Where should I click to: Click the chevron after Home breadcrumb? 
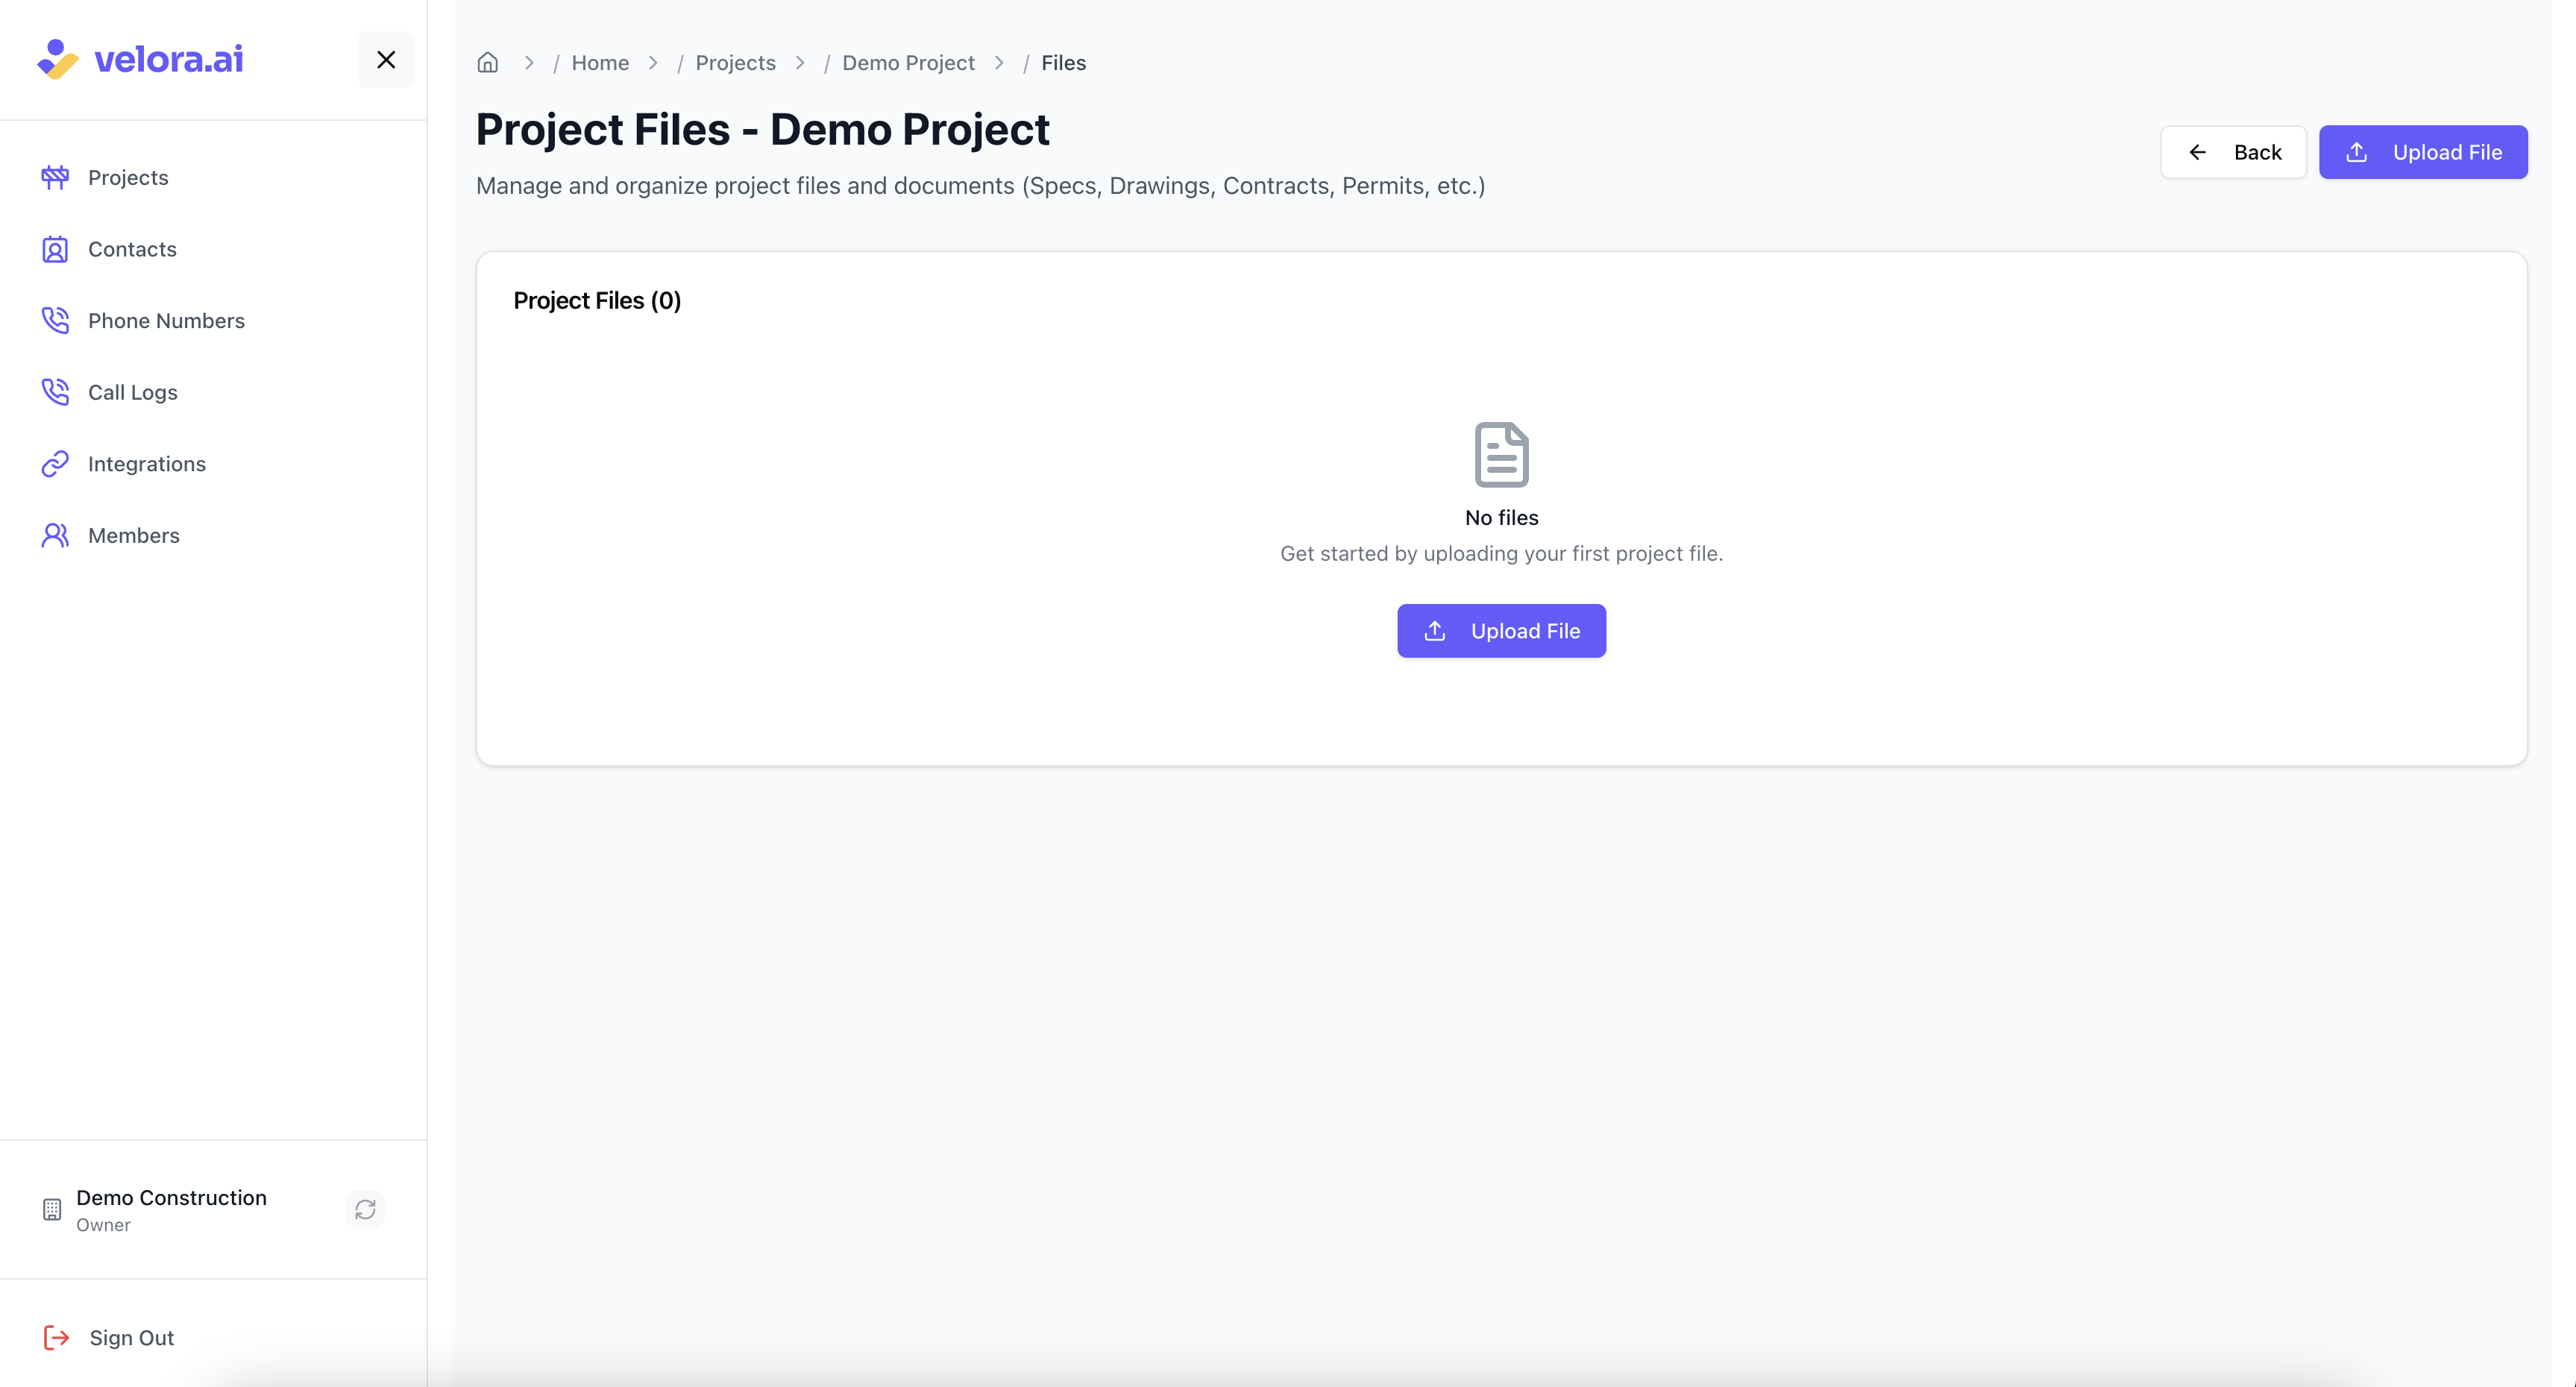[x=653, y=63]
